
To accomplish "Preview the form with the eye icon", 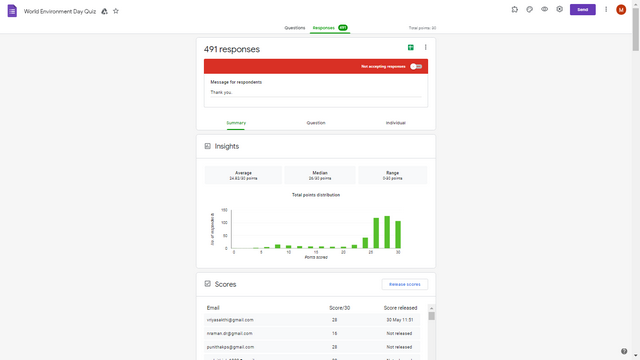I will coord(544,9).
